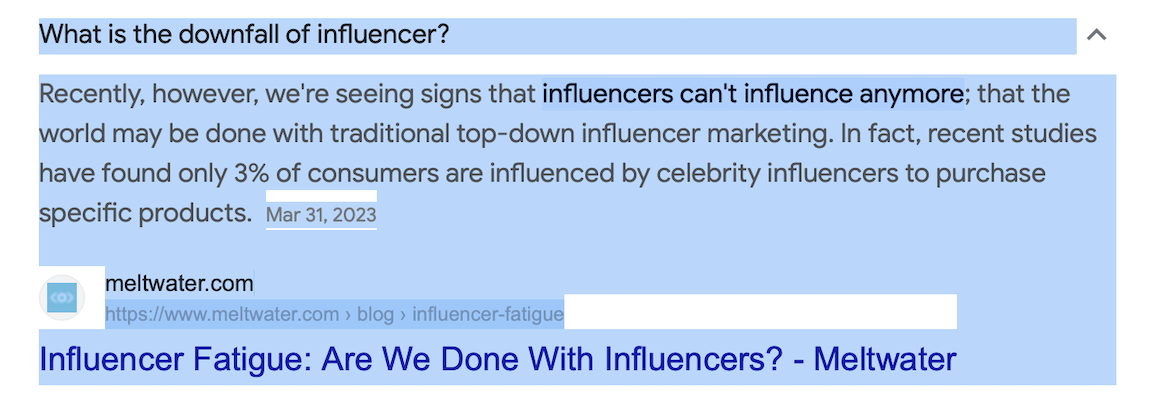
Task: Click the Mar 31, 2023 date
Action: pos(321,215)
